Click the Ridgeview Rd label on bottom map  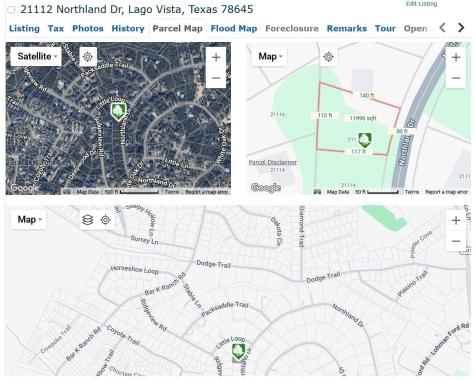click(x=153, y=315)
